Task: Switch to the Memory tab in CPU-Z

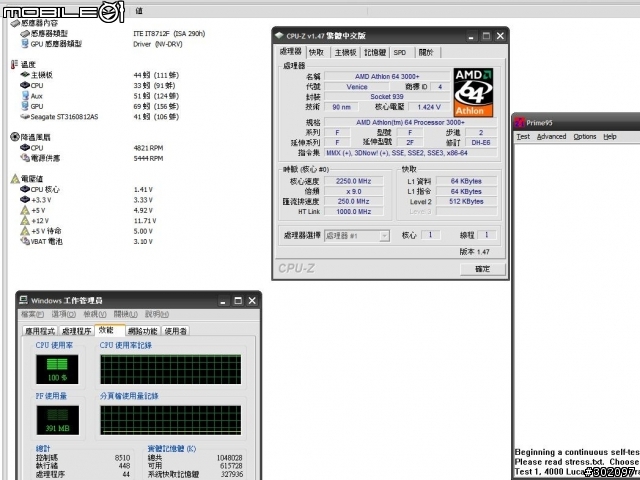Action: [375, 53]
